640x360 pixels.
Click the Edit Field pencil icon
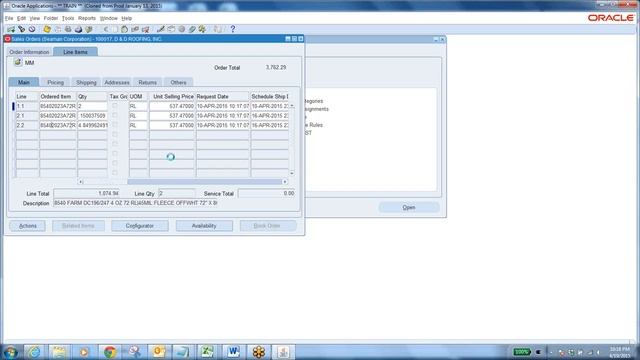[160, 29]
